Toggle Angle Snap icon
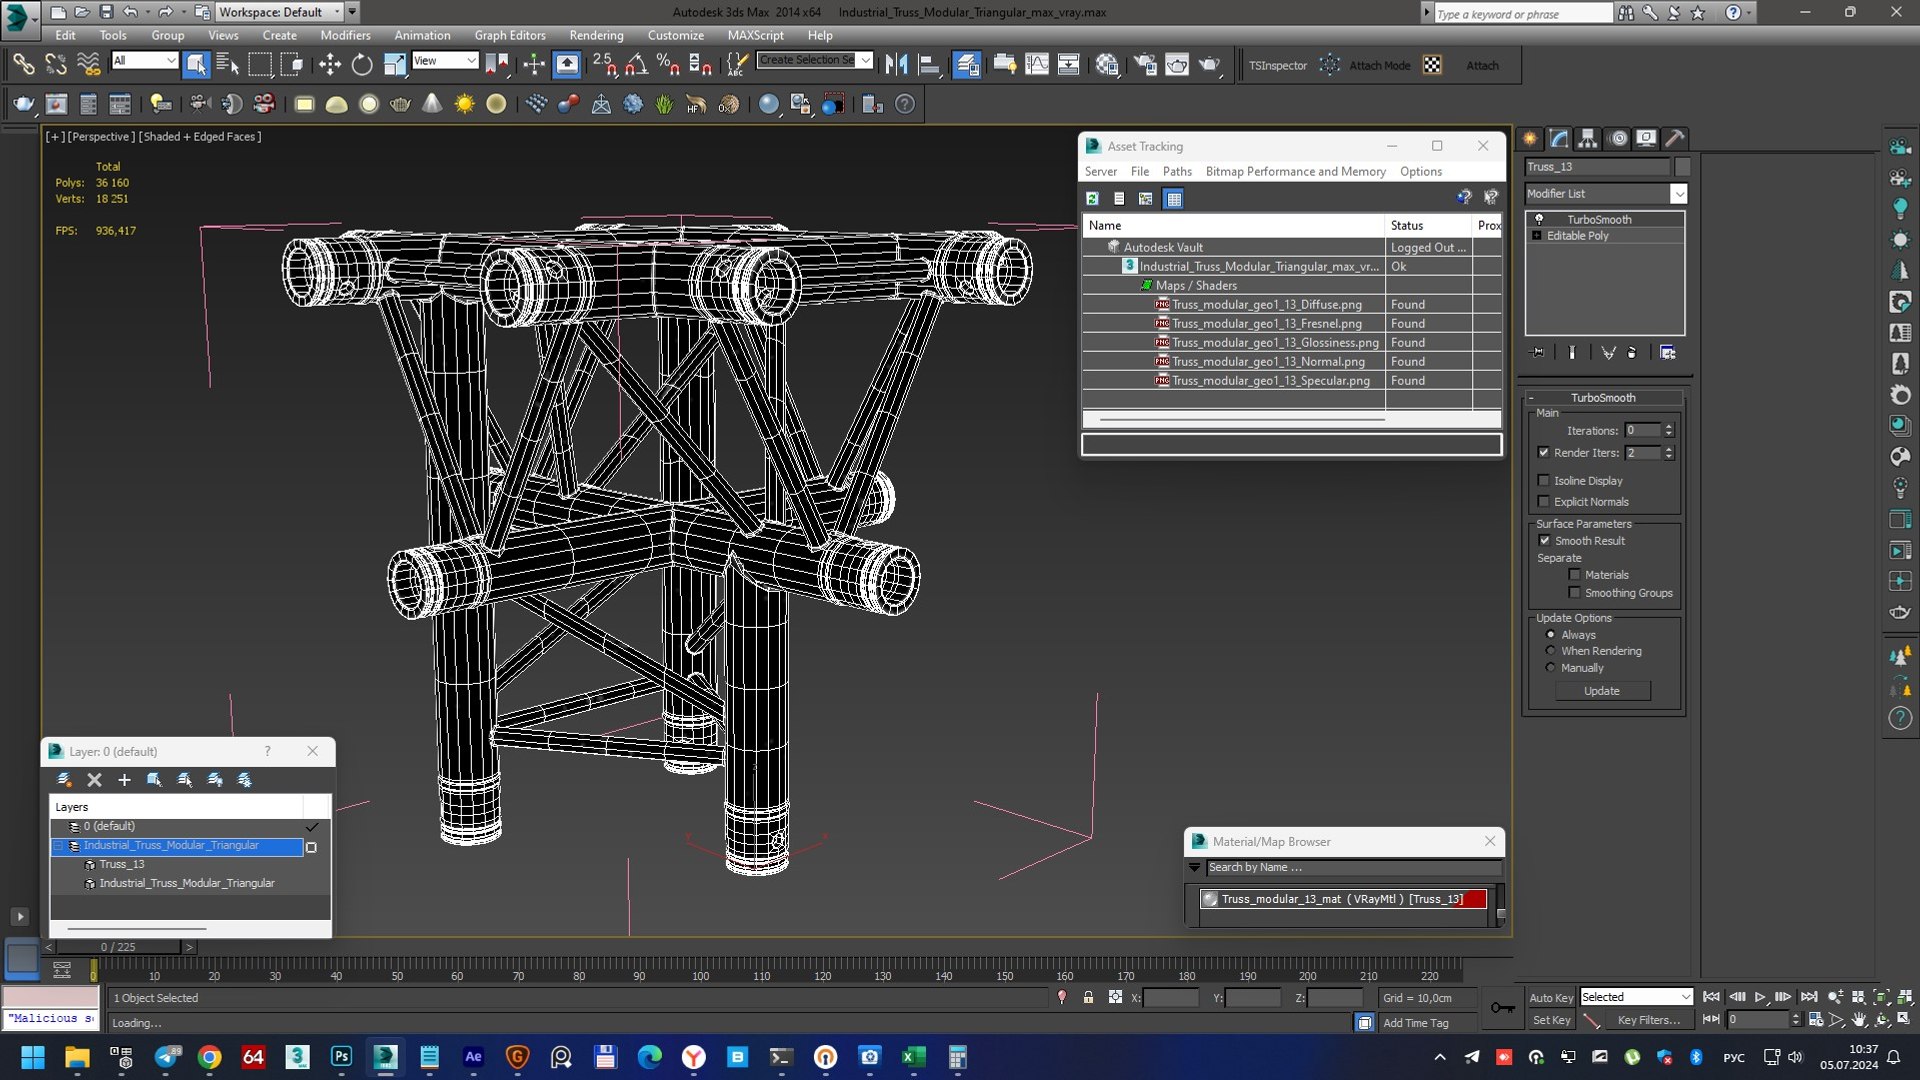 point(637,65)
